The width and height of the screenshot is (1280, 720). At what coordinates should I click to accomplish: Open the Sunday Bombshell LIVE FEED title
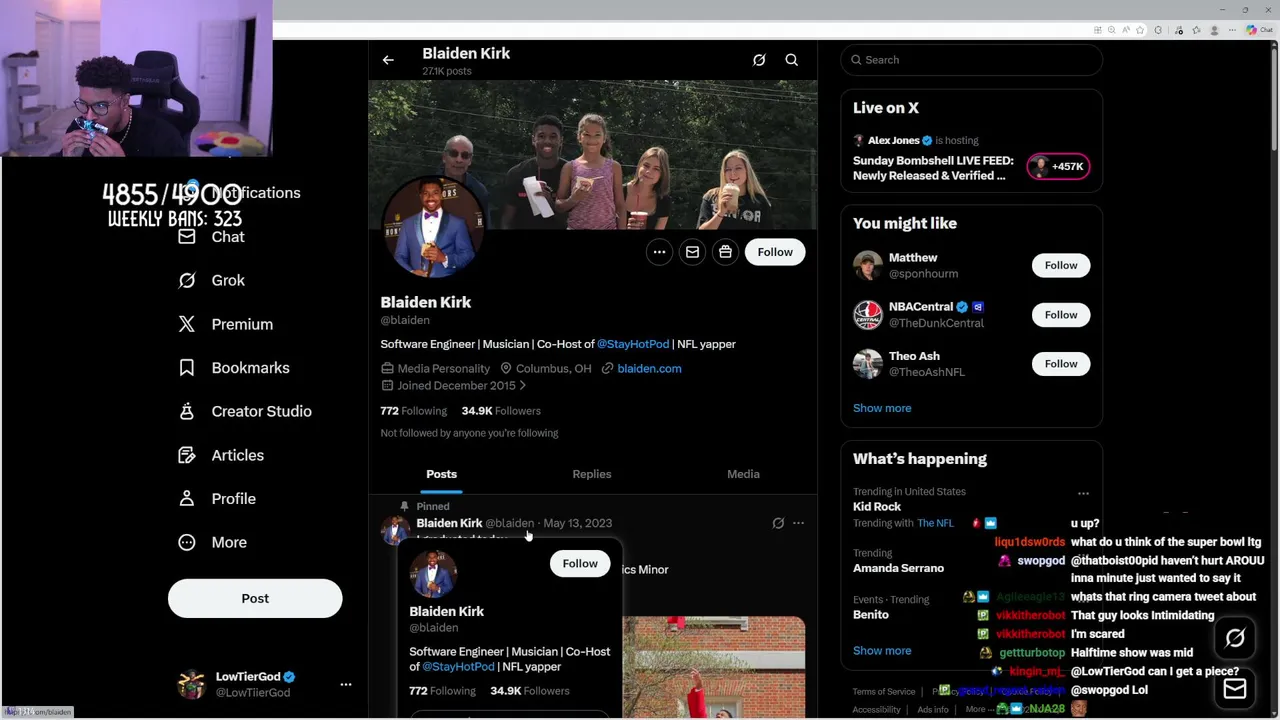point(933,168)
